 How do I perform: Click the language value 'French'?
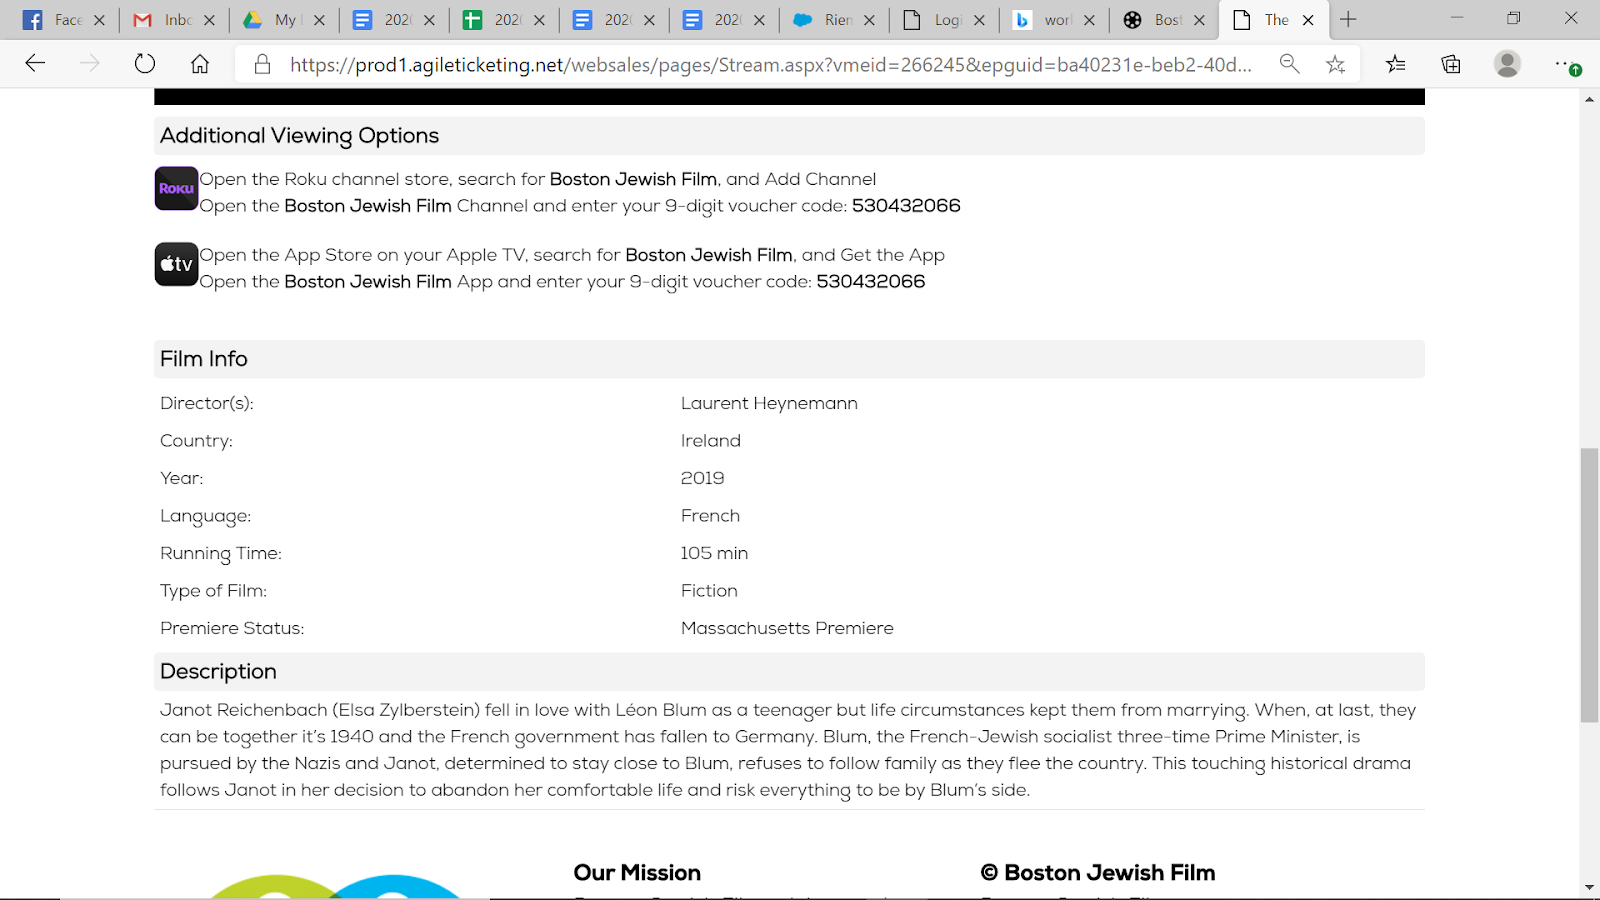(x=710, y=516)
